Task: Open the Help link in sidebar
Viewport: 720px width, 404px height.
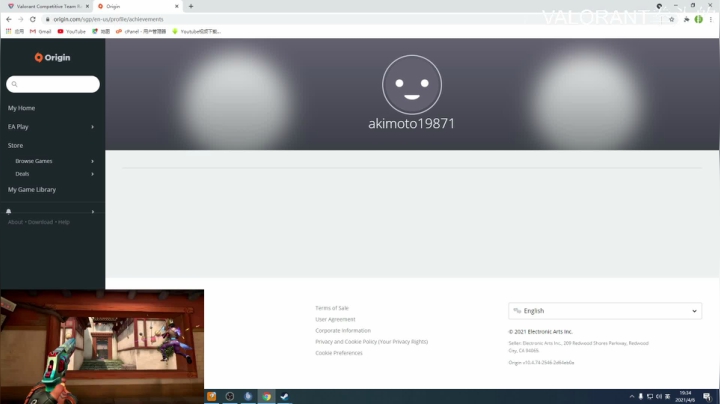Action: tap(64, 222)
